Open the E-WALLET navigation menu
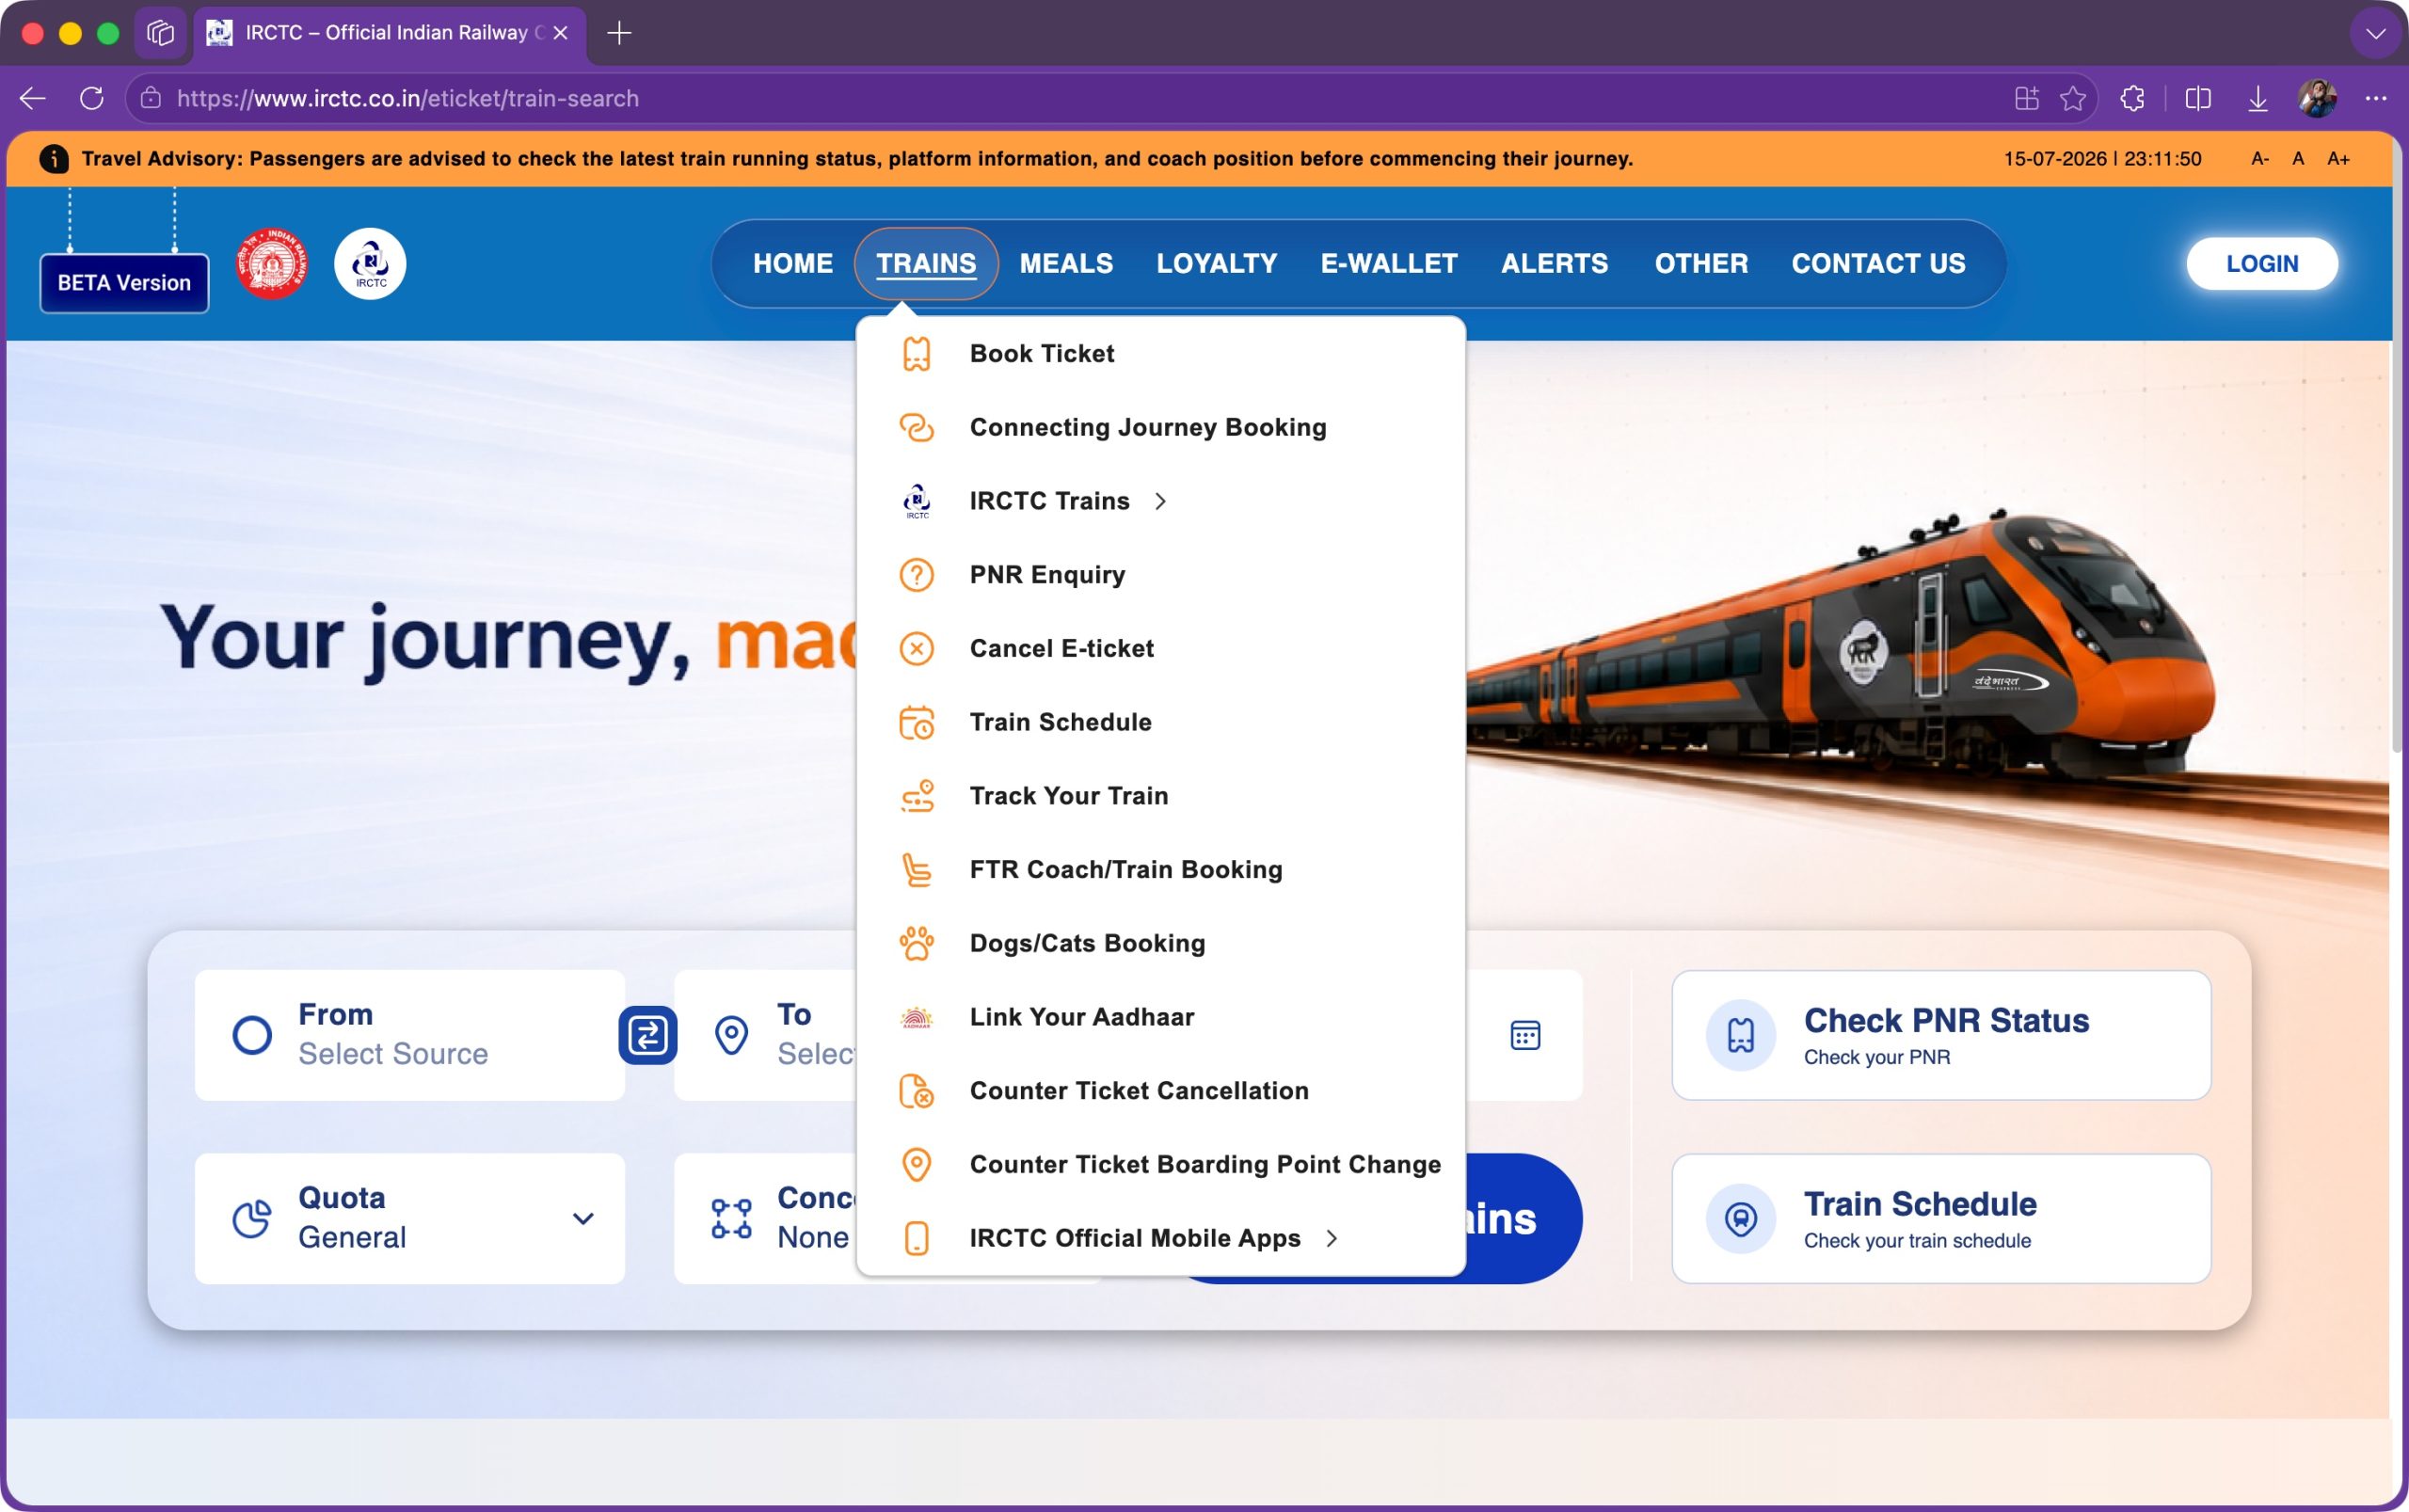 coord(1389,264)
